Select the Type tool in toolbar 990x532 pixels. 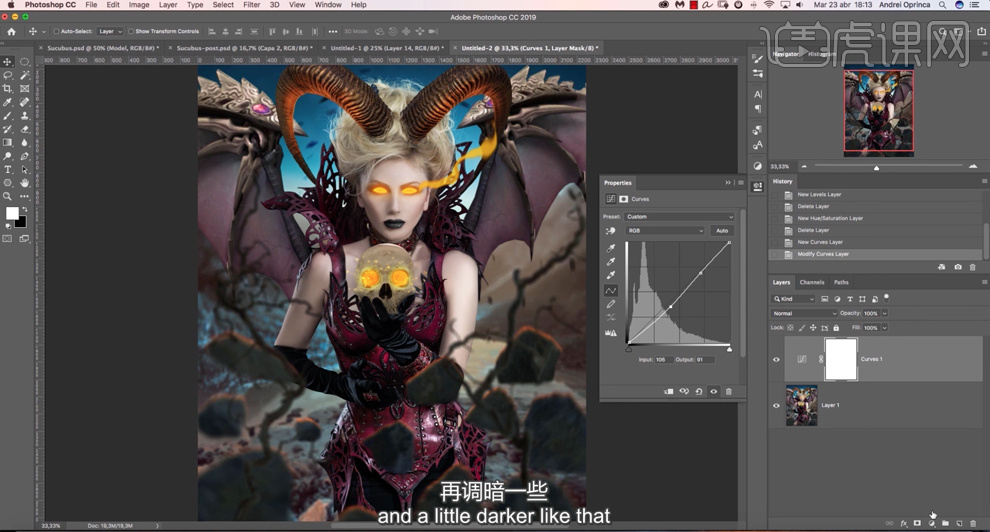8,170
